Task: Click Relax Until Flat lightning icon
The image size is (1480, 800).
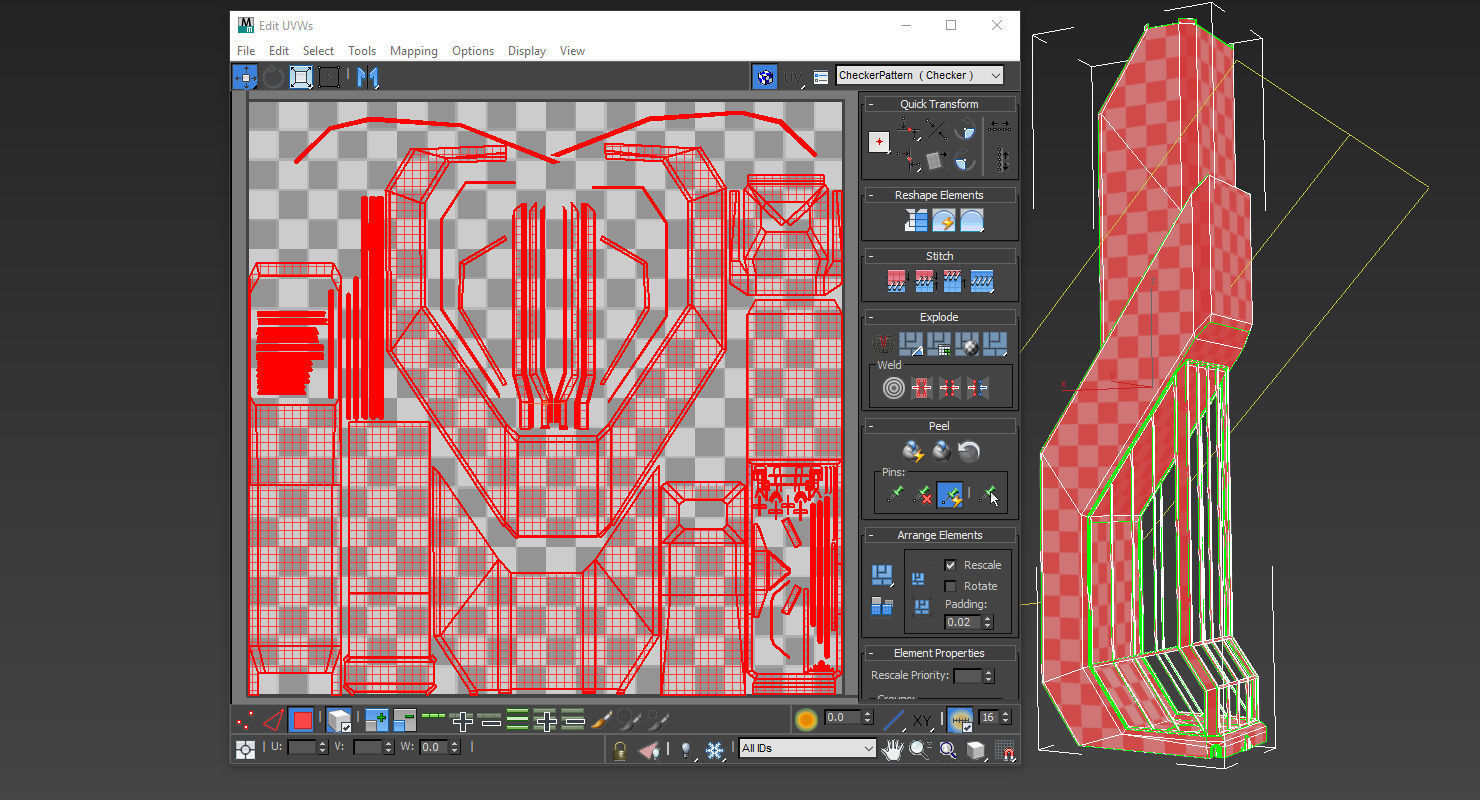Action: [944, 221]
